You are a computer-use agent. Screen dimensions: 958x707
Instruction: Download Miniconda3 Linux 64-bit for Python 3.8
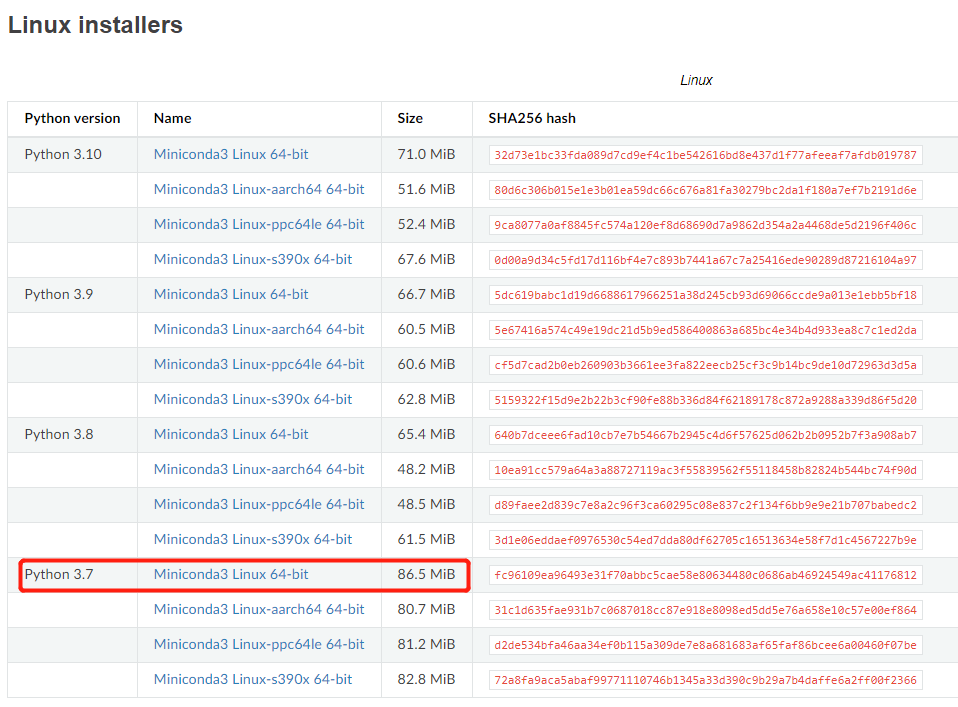tap(231, 435)
